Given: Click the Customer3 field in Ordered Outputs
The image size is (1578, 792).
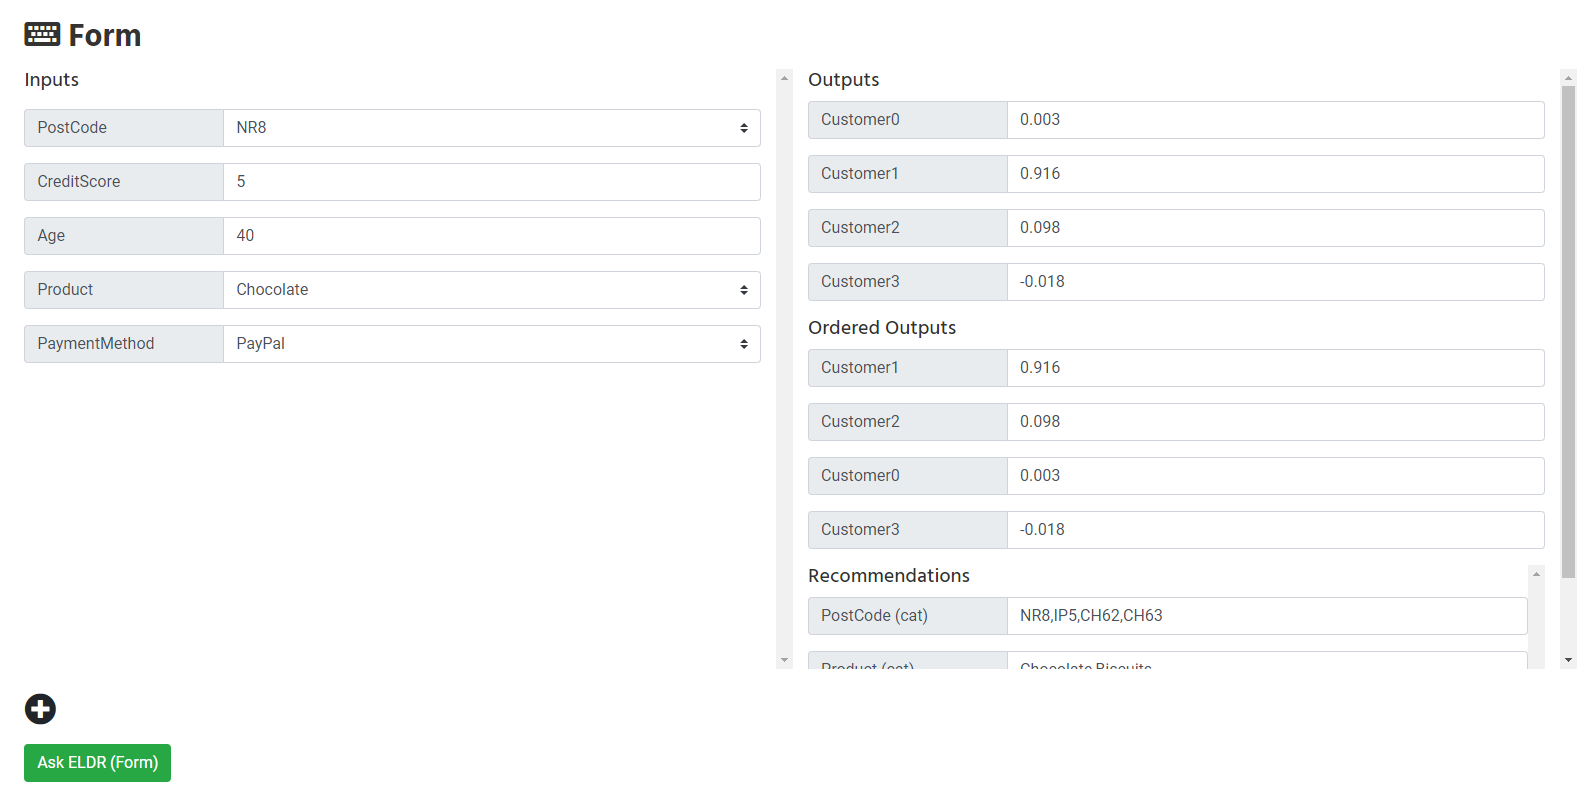Looking at the screenshot, I should click(x=1275, y=530).
